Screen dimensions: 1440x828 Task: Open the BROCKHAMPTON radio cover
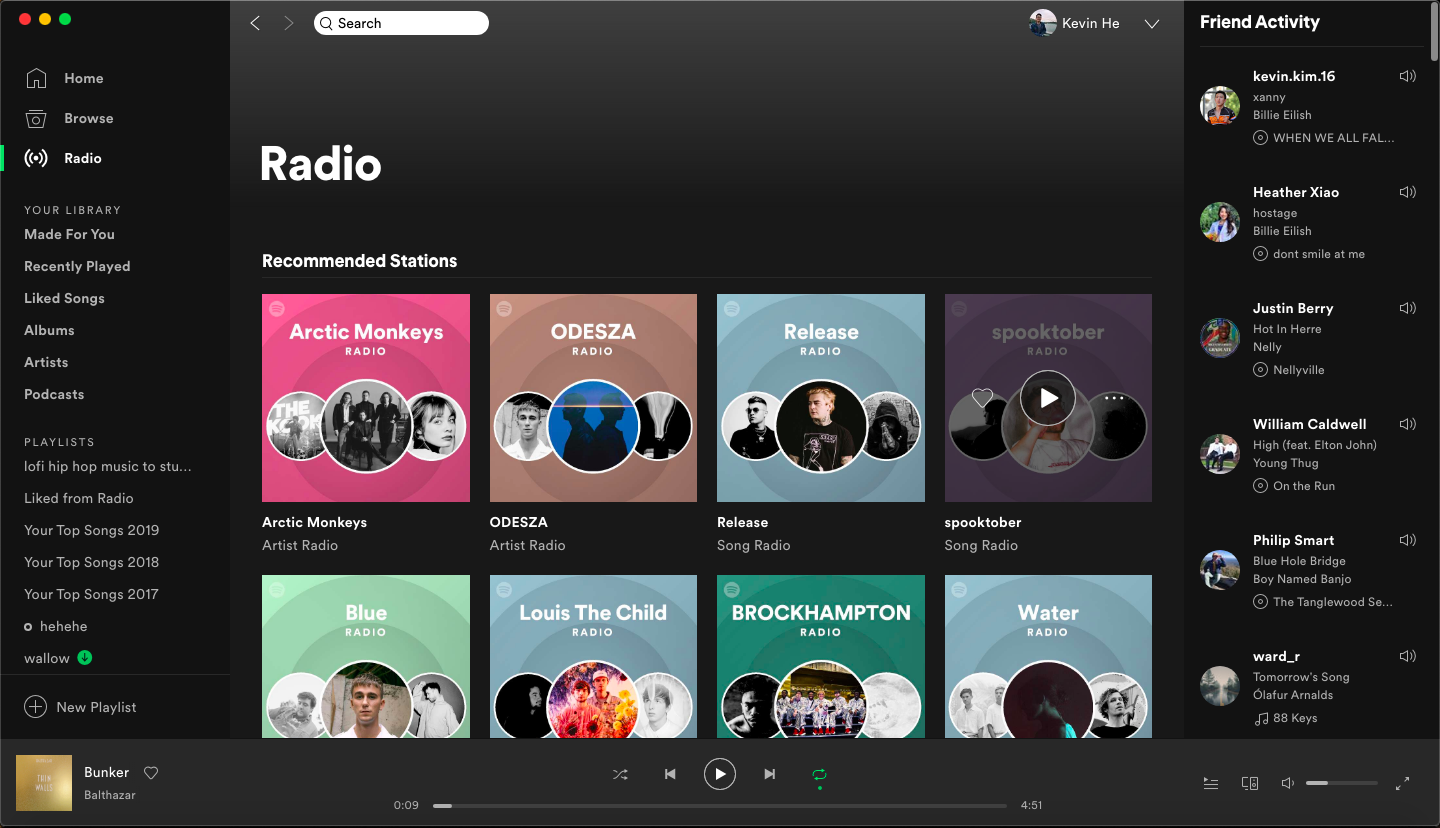point(821,657)
